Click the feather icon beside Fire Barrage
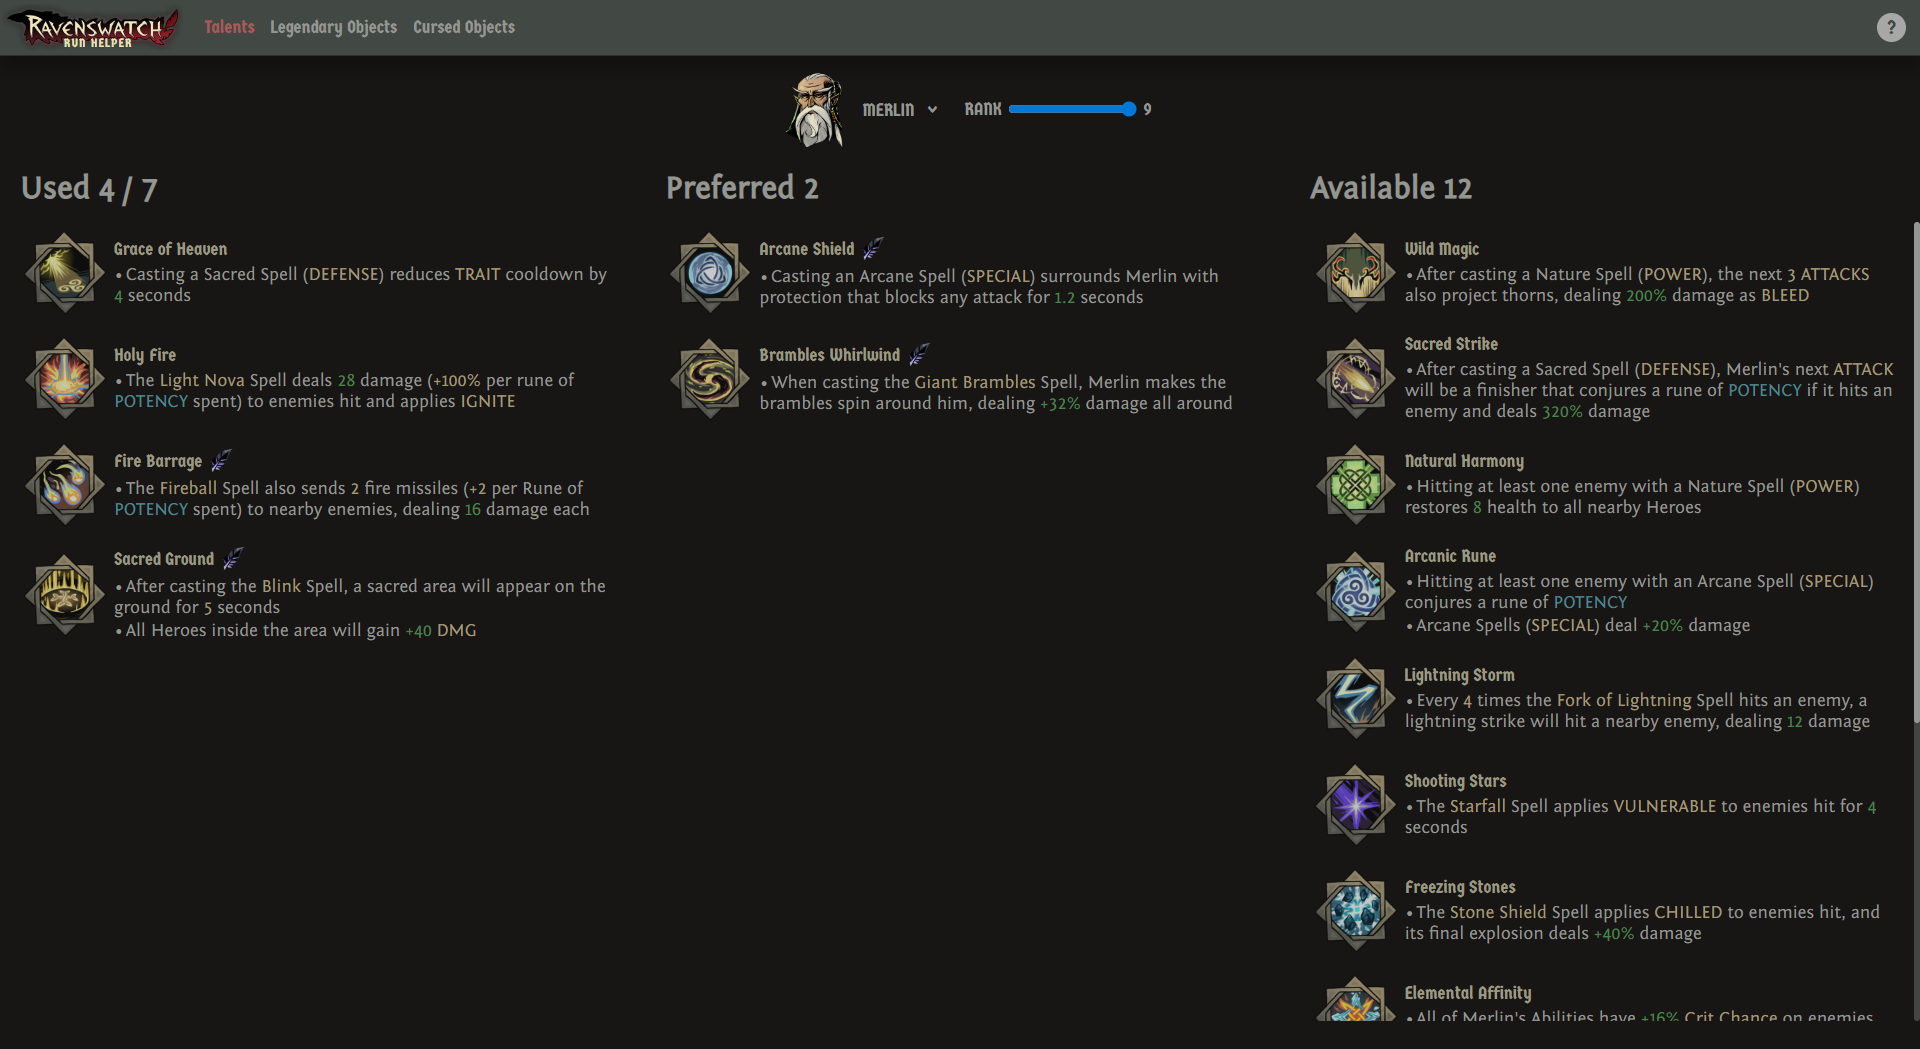1920x1049 pixels. point(221,460)
